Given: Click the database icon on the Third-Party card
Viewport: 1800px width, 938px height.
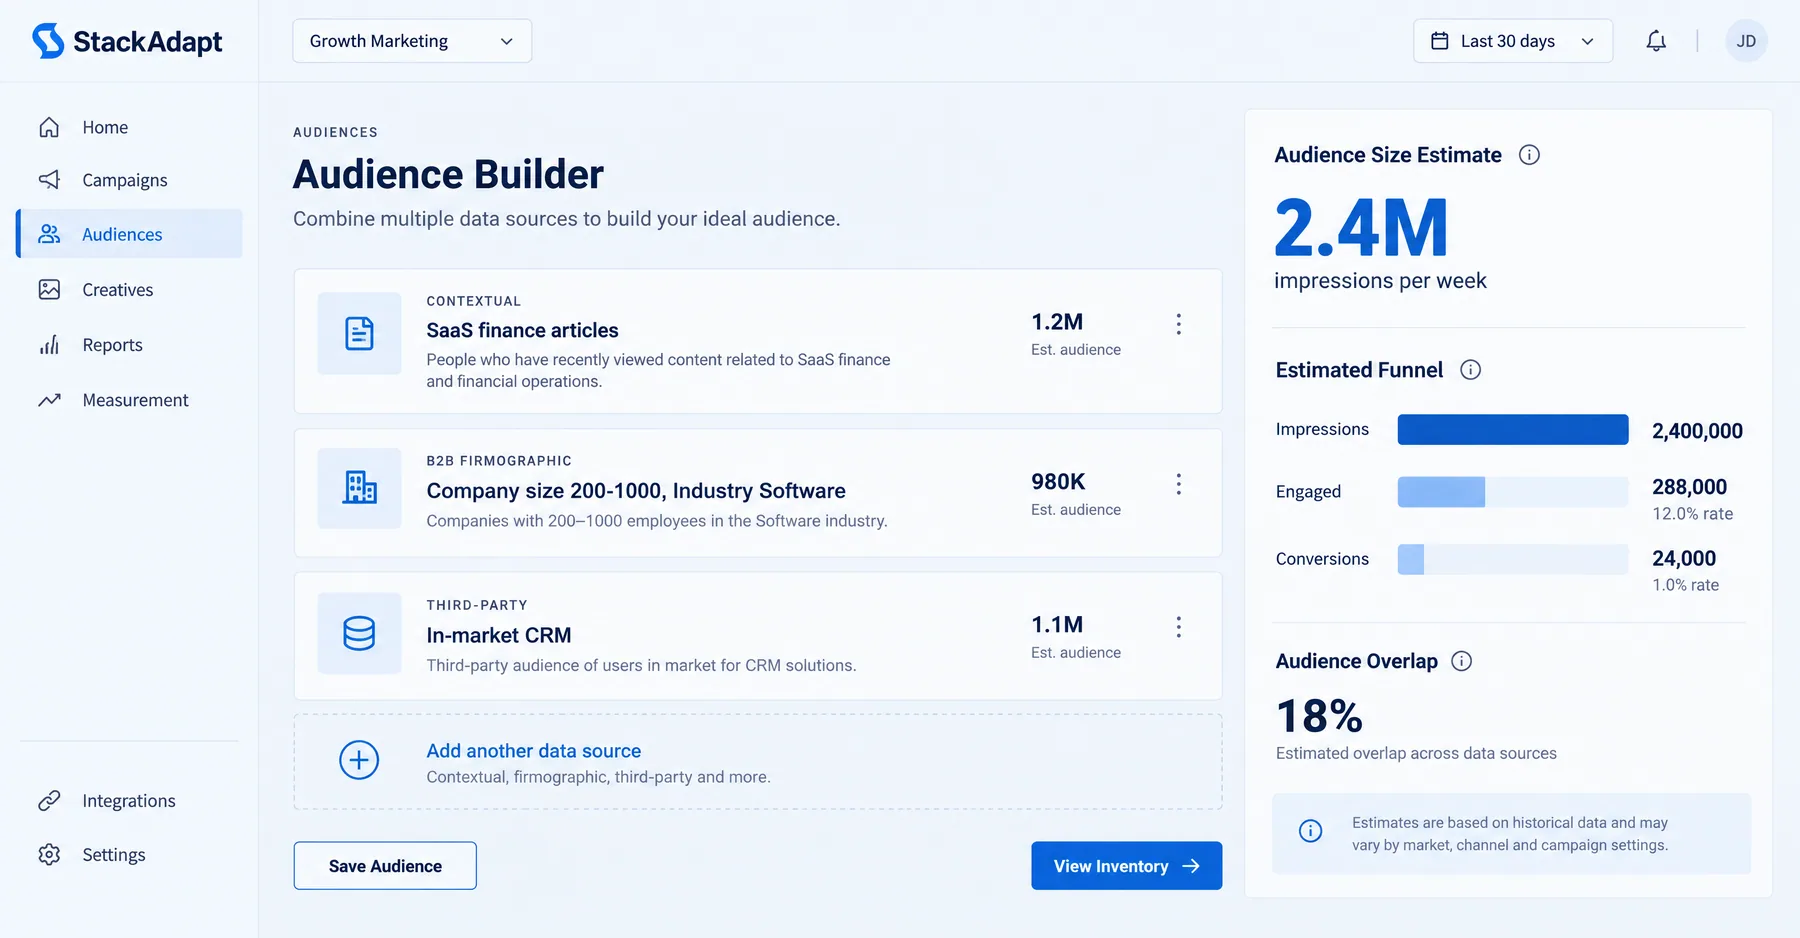Looking at the screenshot, I should 359,633.
